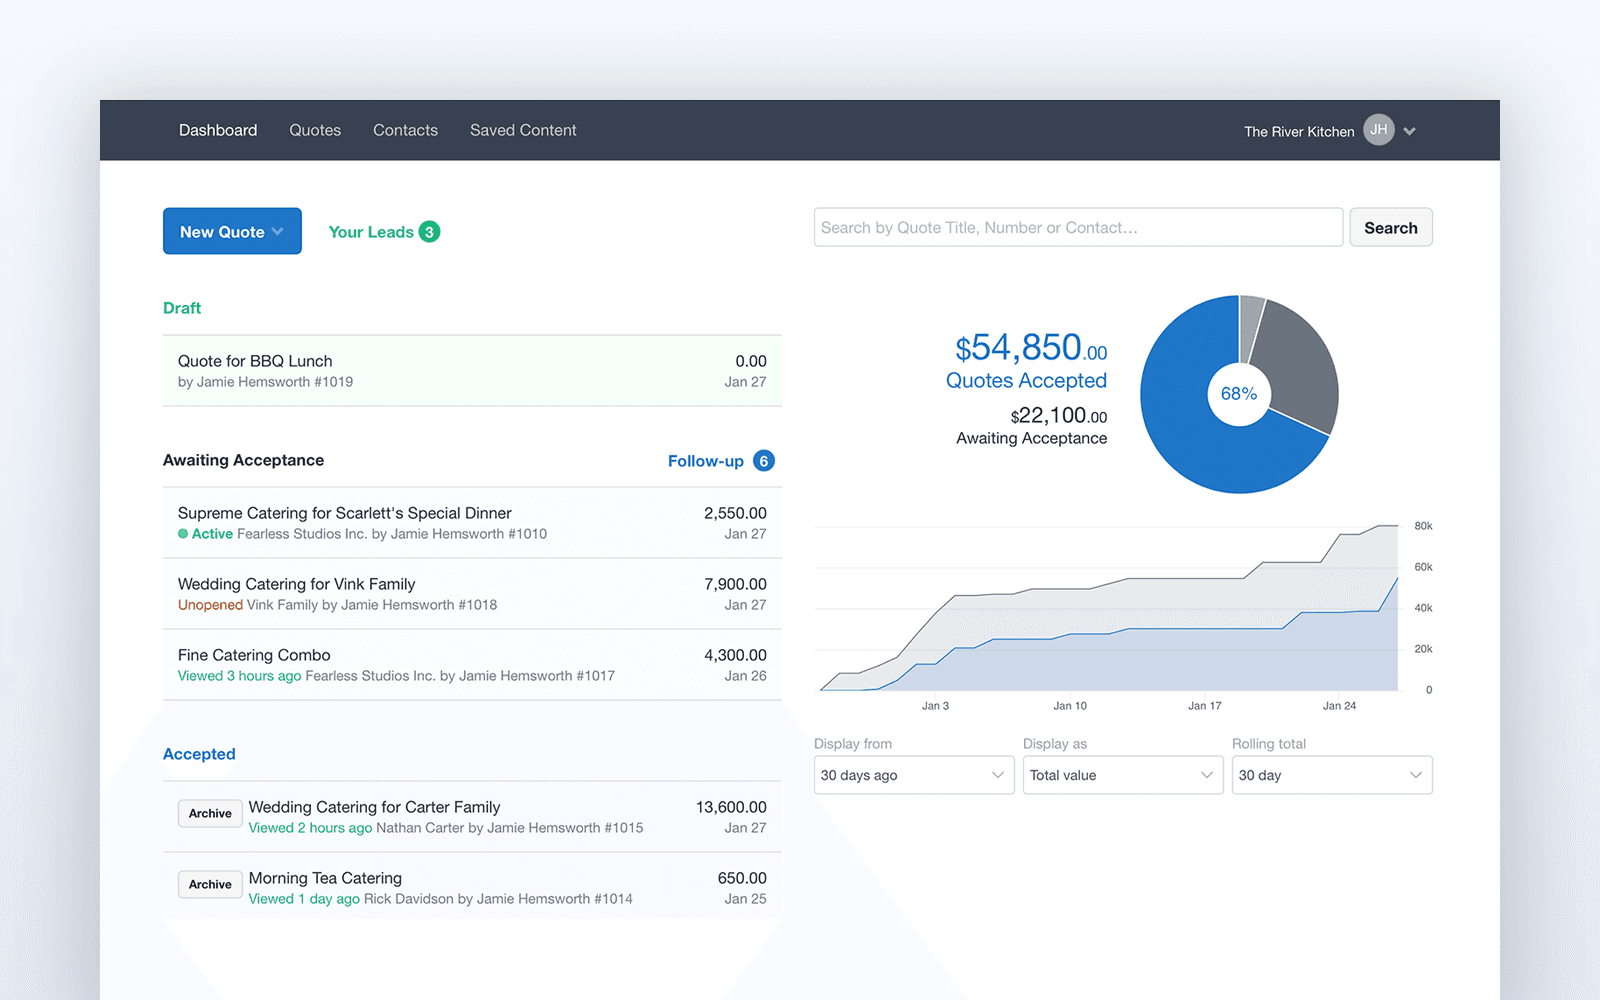Click the Your Leads count badge
This screenshot has height=1000, width=1600.
pos(429,232)
